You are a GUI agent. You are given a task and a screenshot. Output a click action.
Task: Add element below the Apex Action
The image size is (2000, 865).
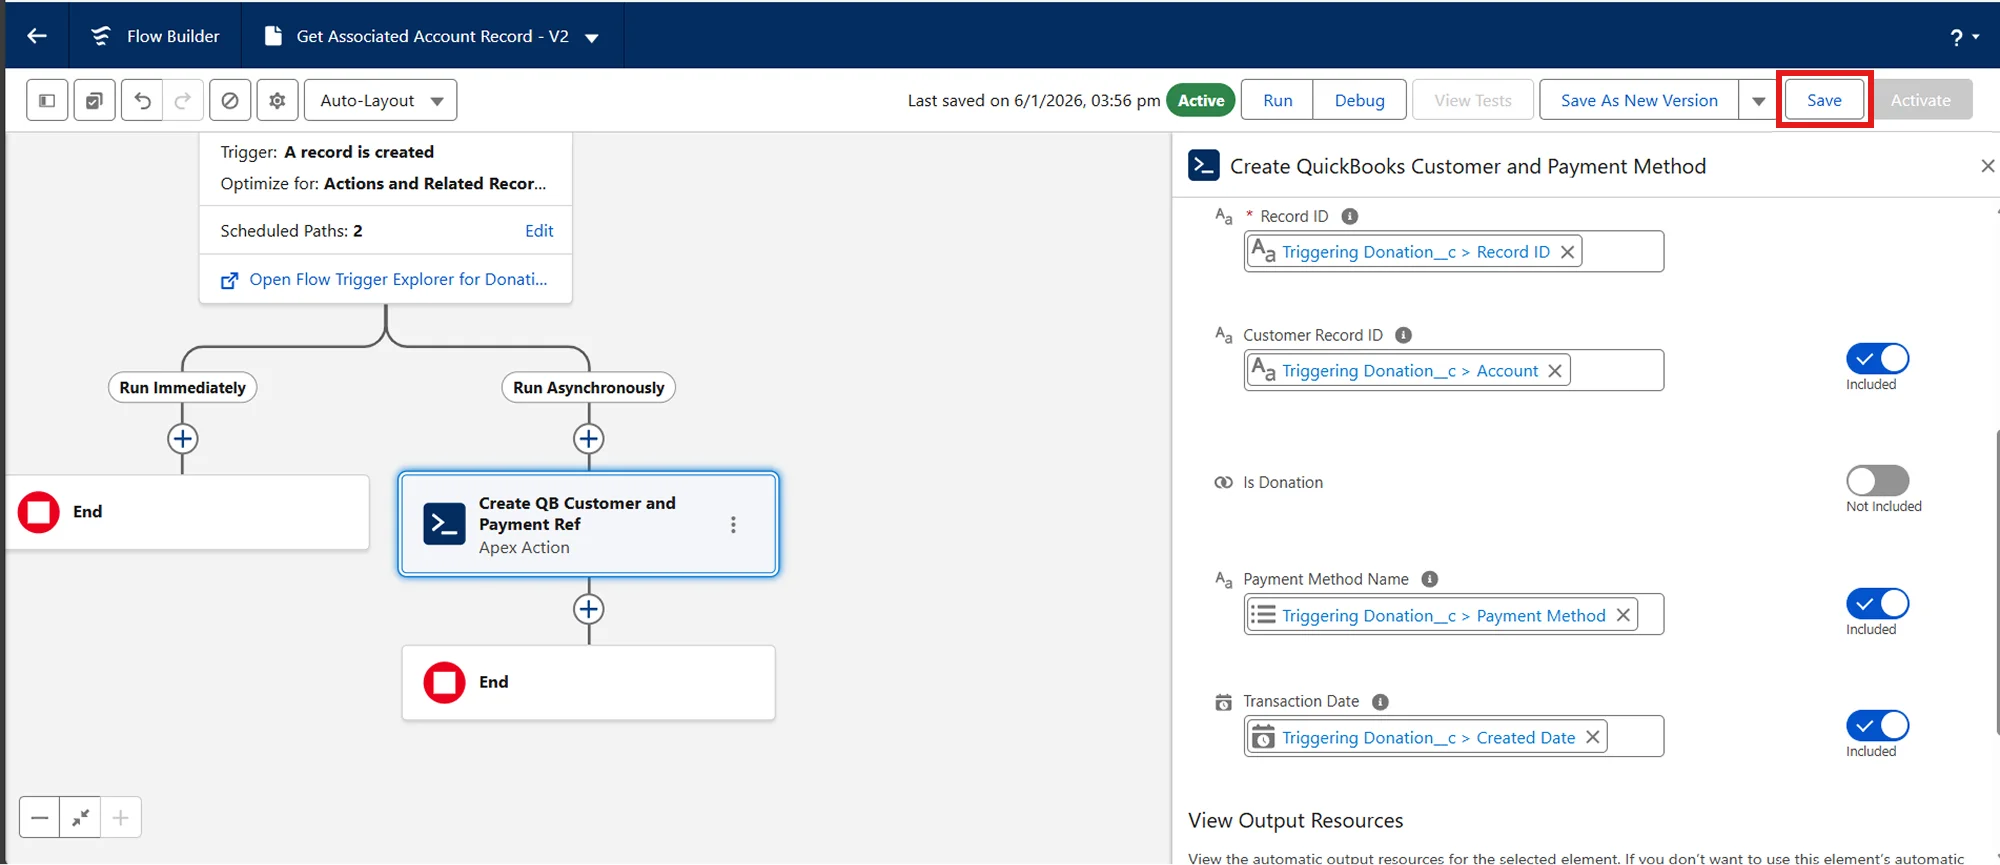click(x=588, y=610)
